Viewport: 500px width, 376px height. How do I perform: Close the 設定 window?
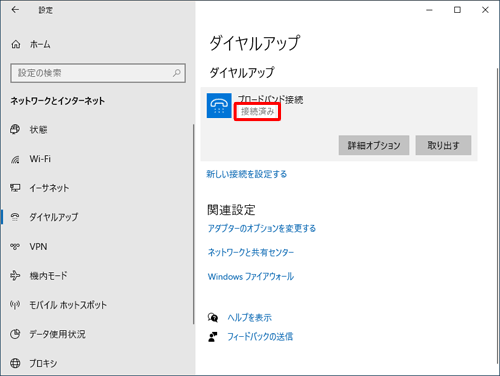coord(485,10)
